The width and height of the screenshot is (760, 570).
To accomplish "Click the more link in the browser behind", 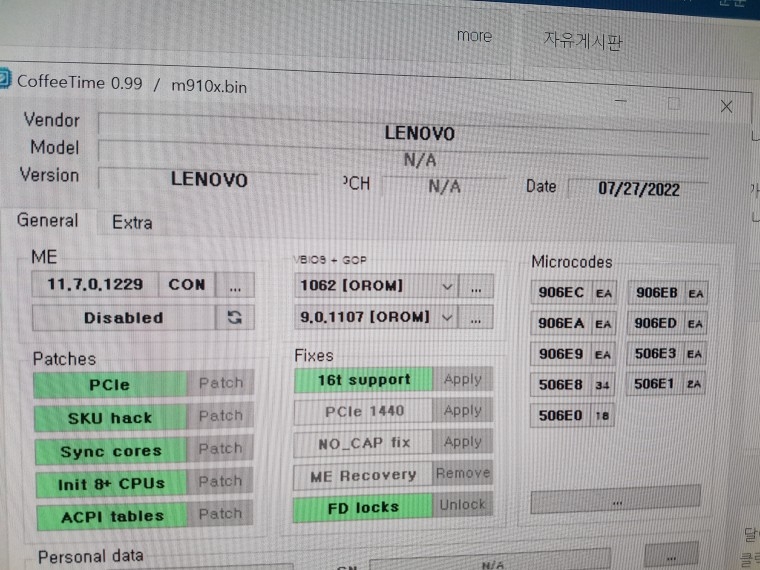I will [474, 36].
